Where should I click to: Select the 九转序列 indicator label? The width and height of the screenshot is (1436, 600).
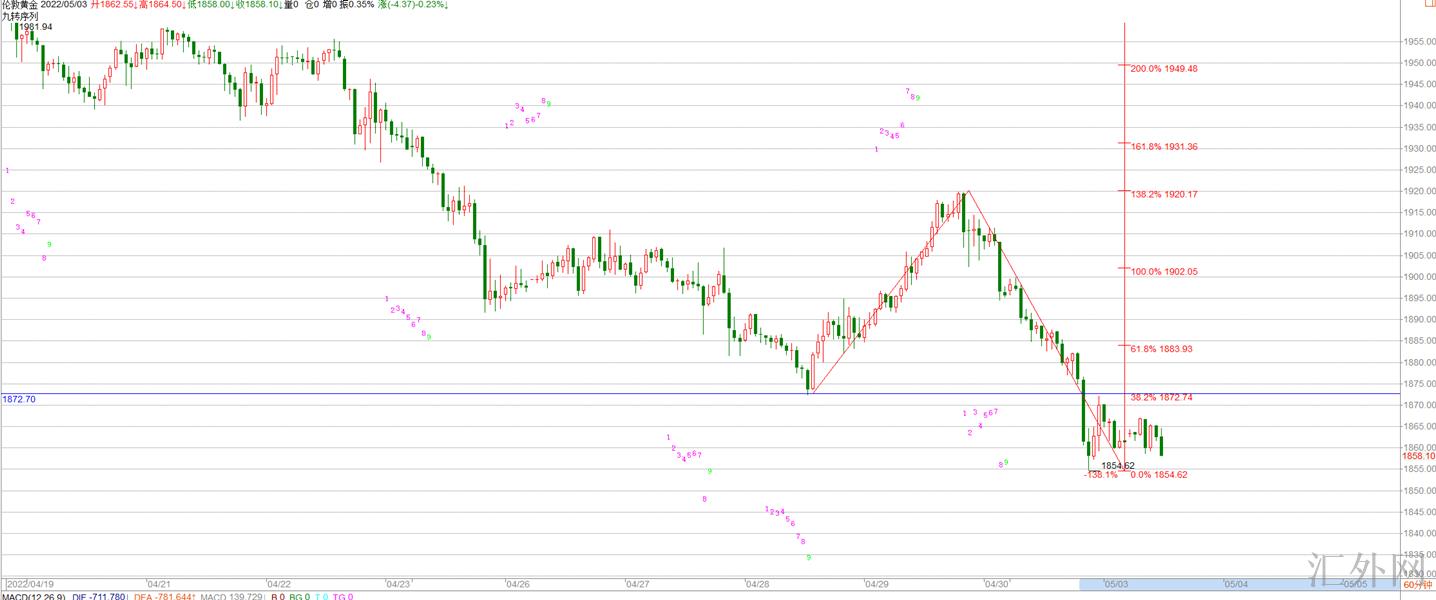point(19,16)
